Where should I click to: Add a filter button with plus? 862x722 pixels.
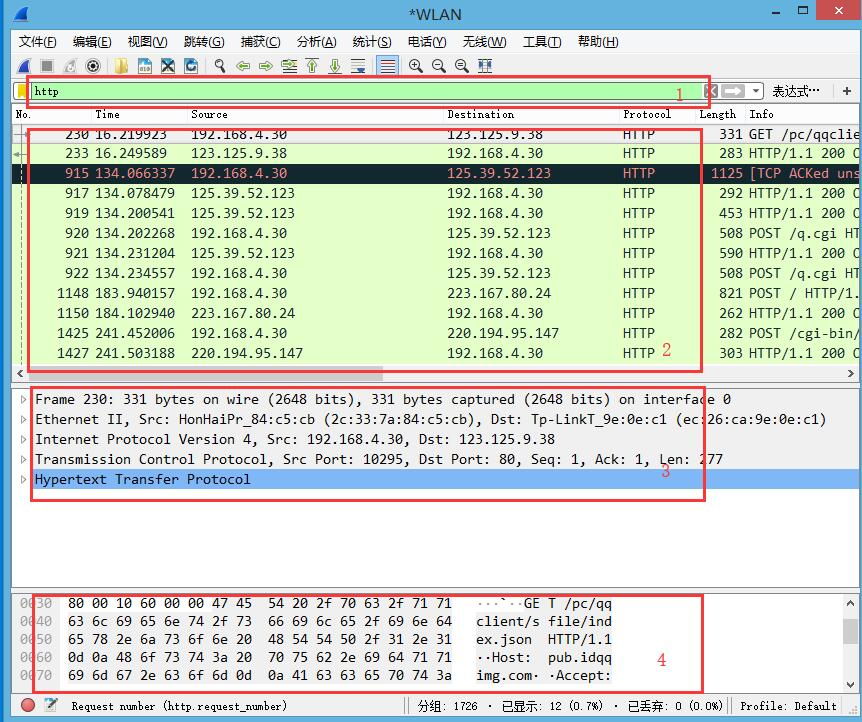click(847, 91)
